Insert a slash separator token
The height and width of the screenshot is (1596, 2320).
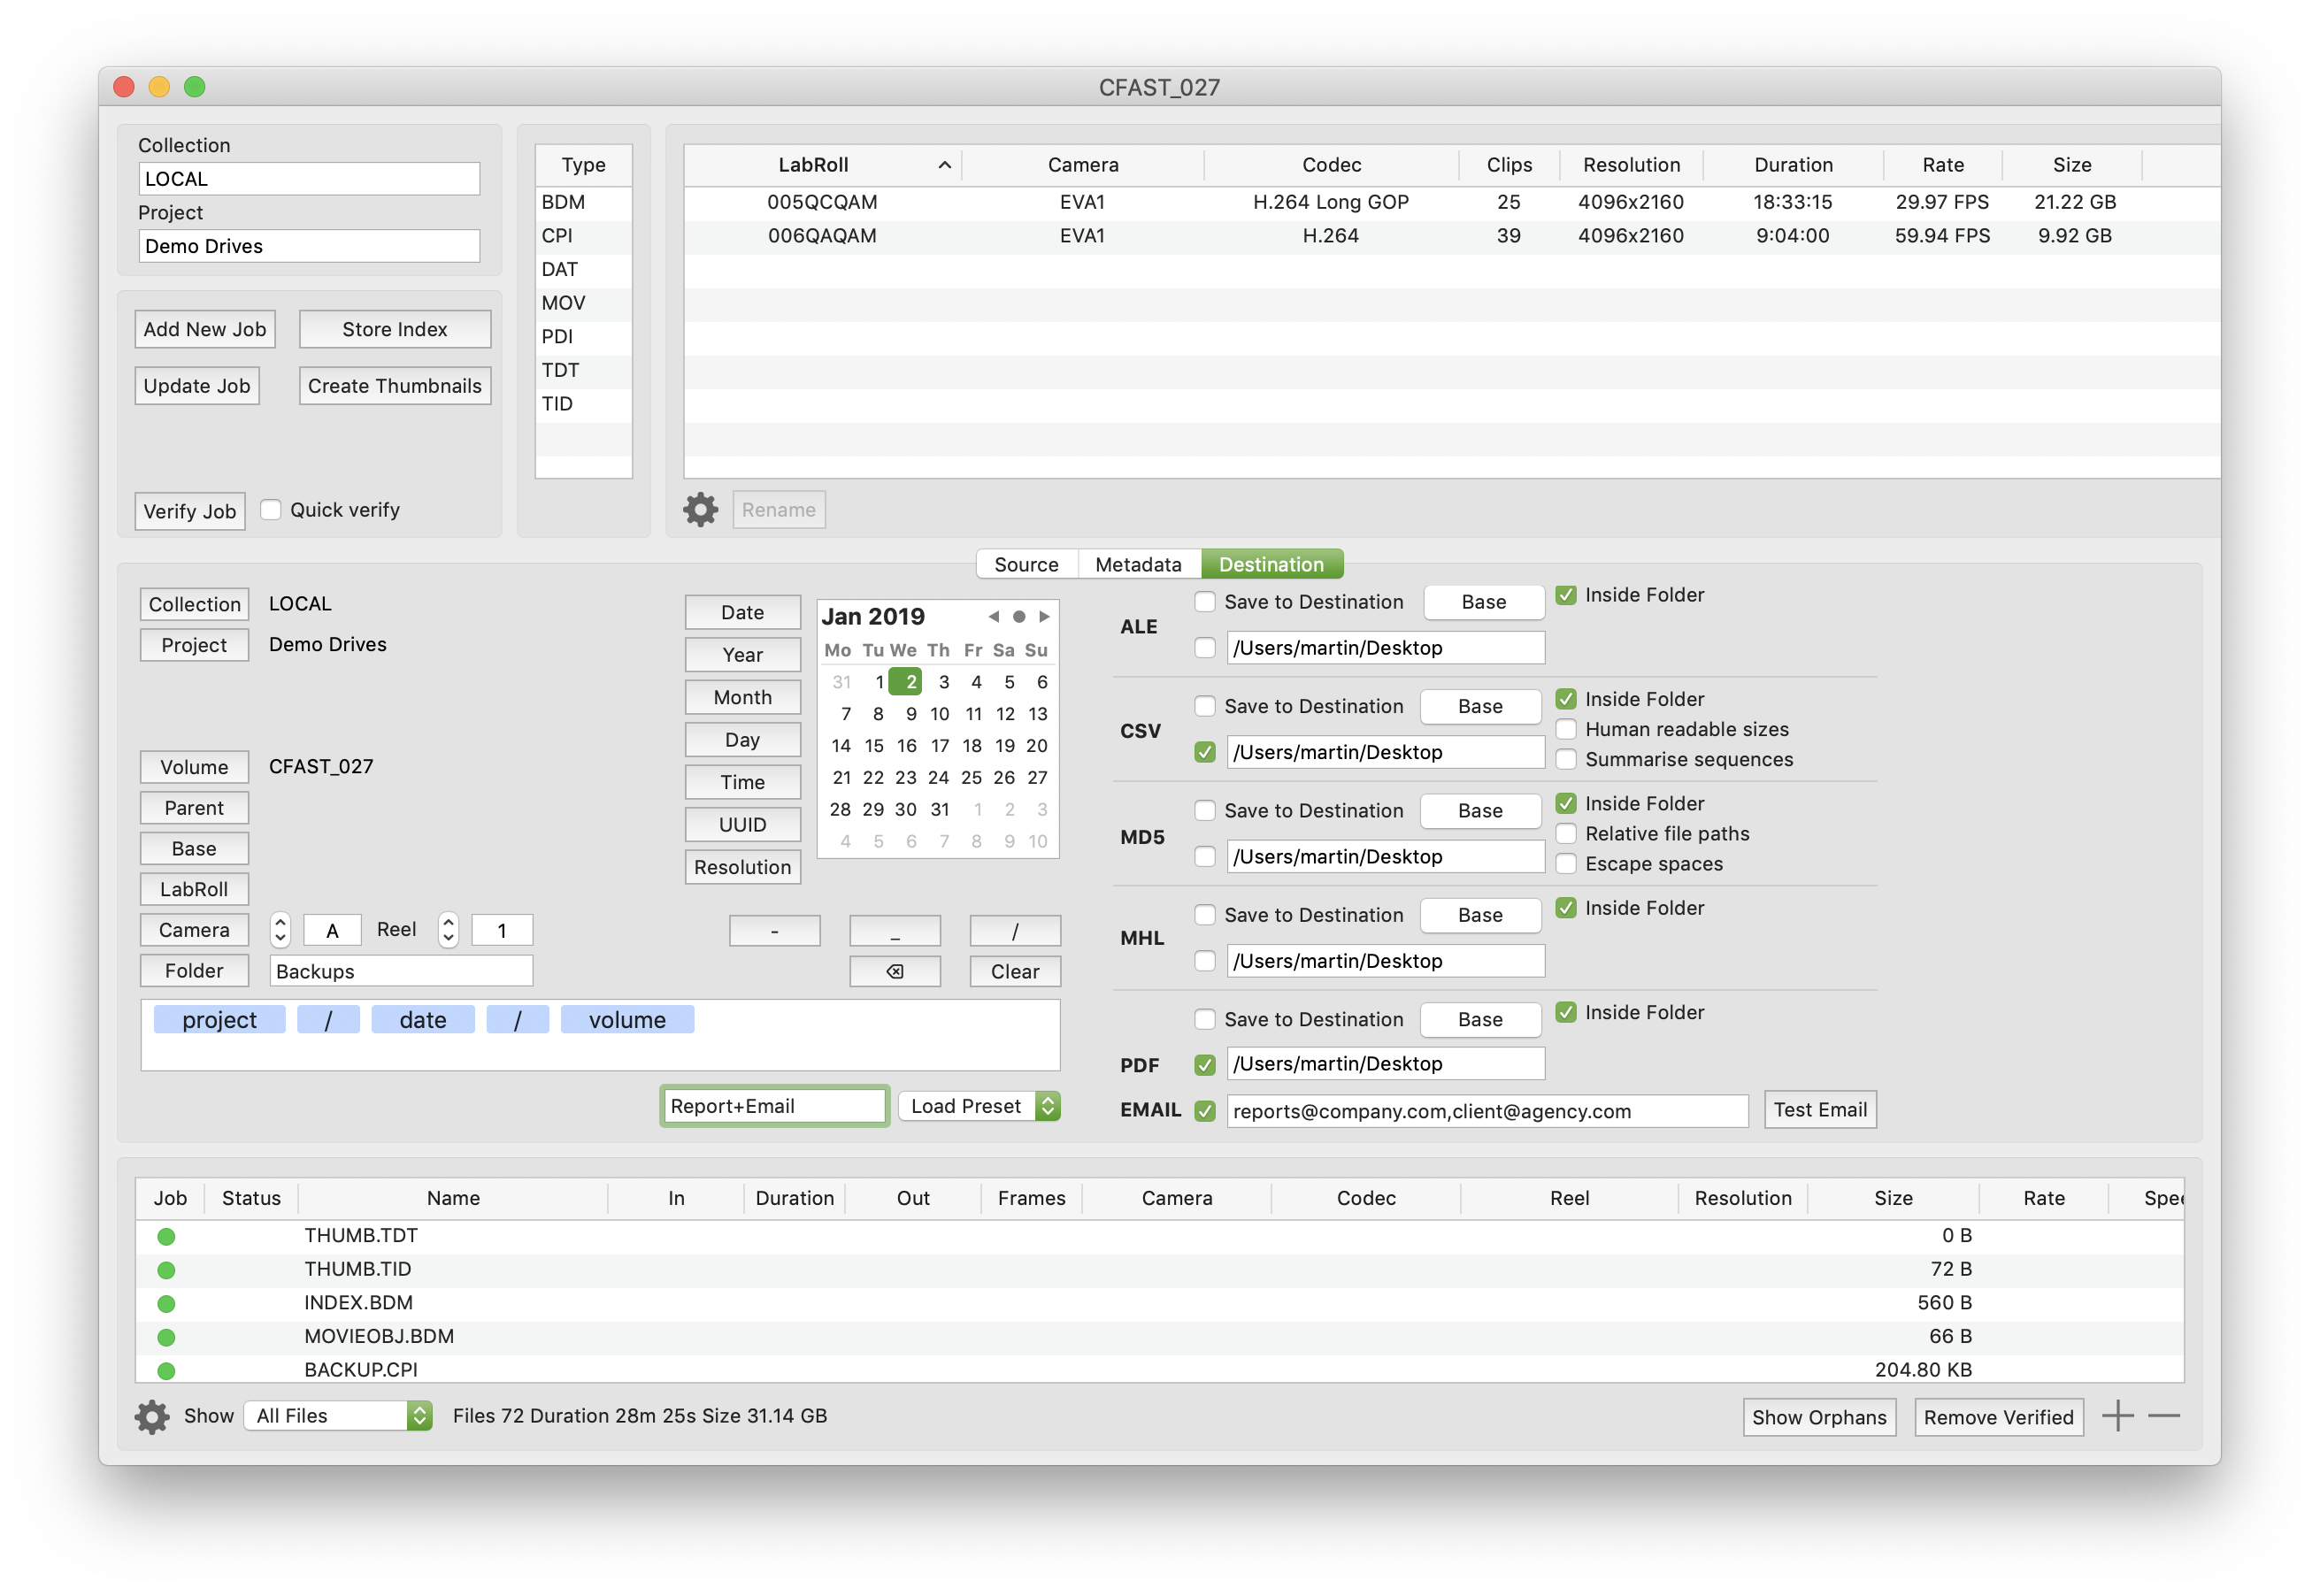tap(1015, 931)
